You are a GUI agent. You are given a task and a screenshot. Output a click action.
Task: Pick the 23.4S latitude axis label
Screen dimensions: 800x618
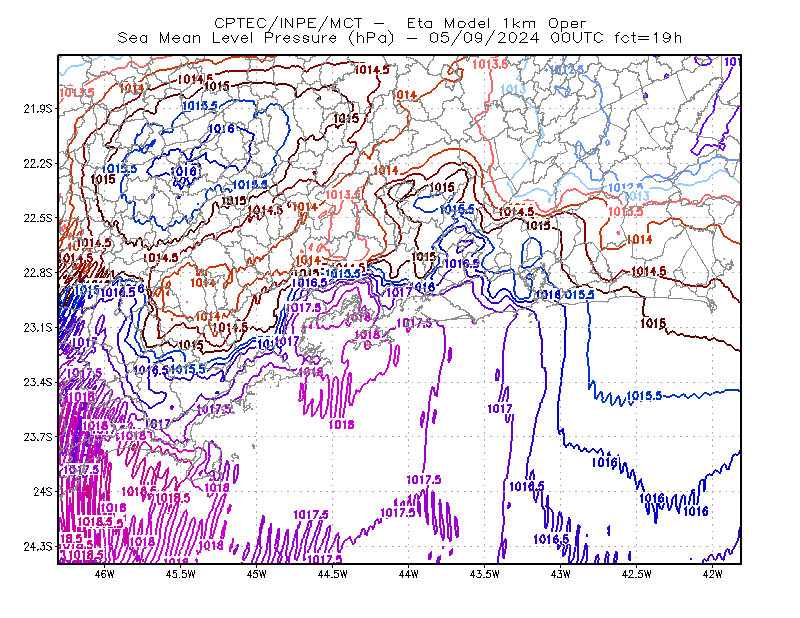tap(38, 382)
